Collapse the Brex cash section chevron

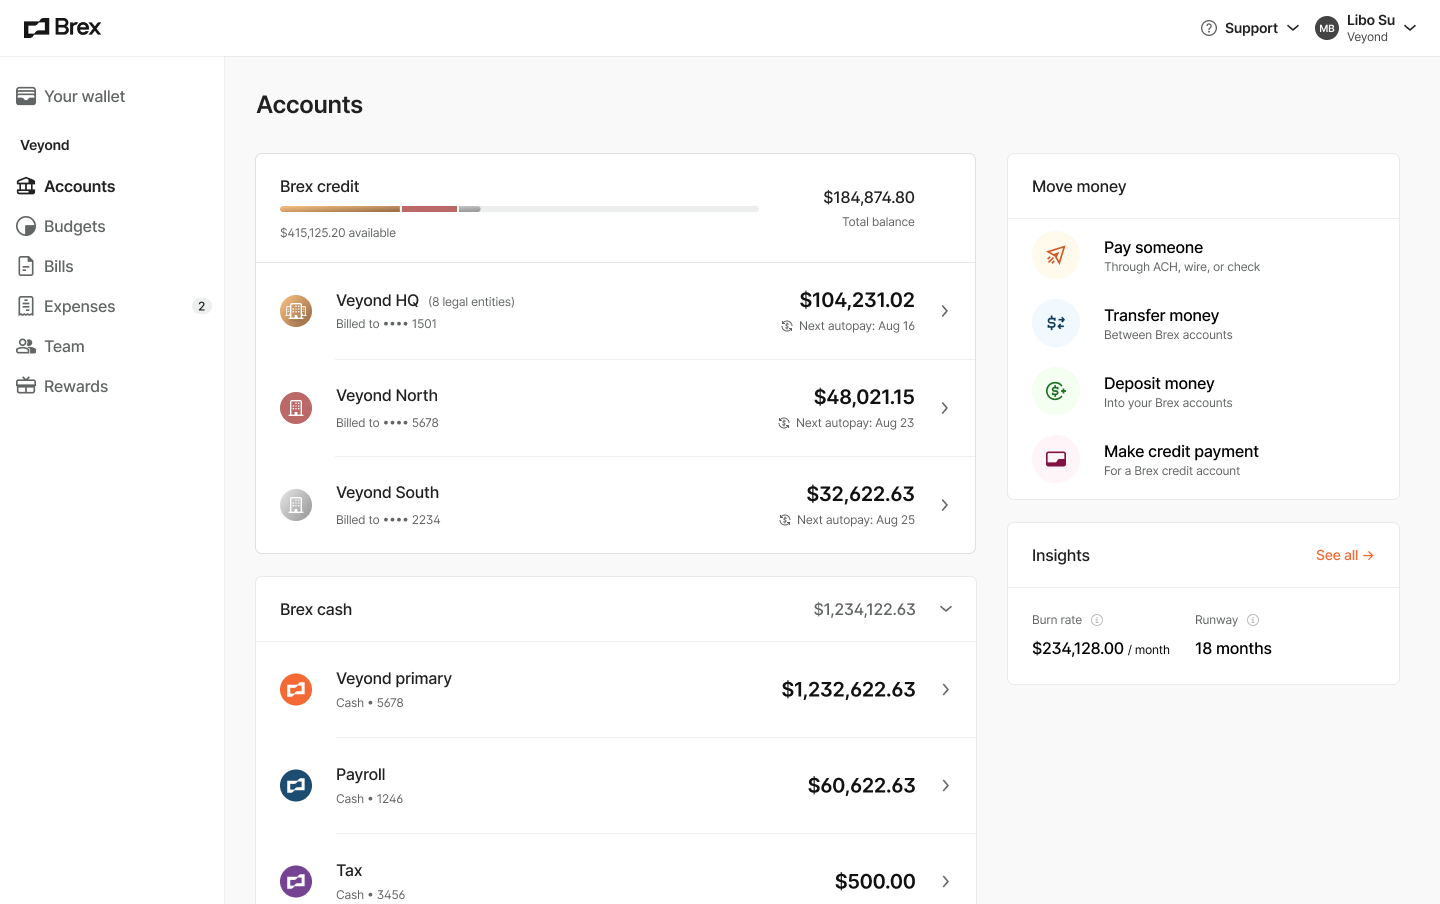coord(946,609)
